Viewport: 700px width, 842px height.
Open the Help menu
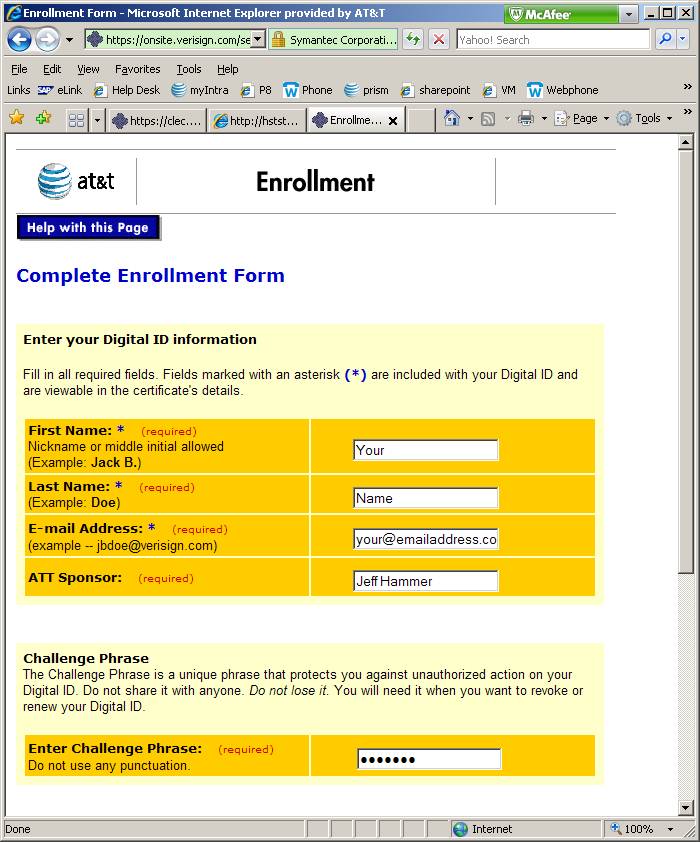[x=228, y=69]
